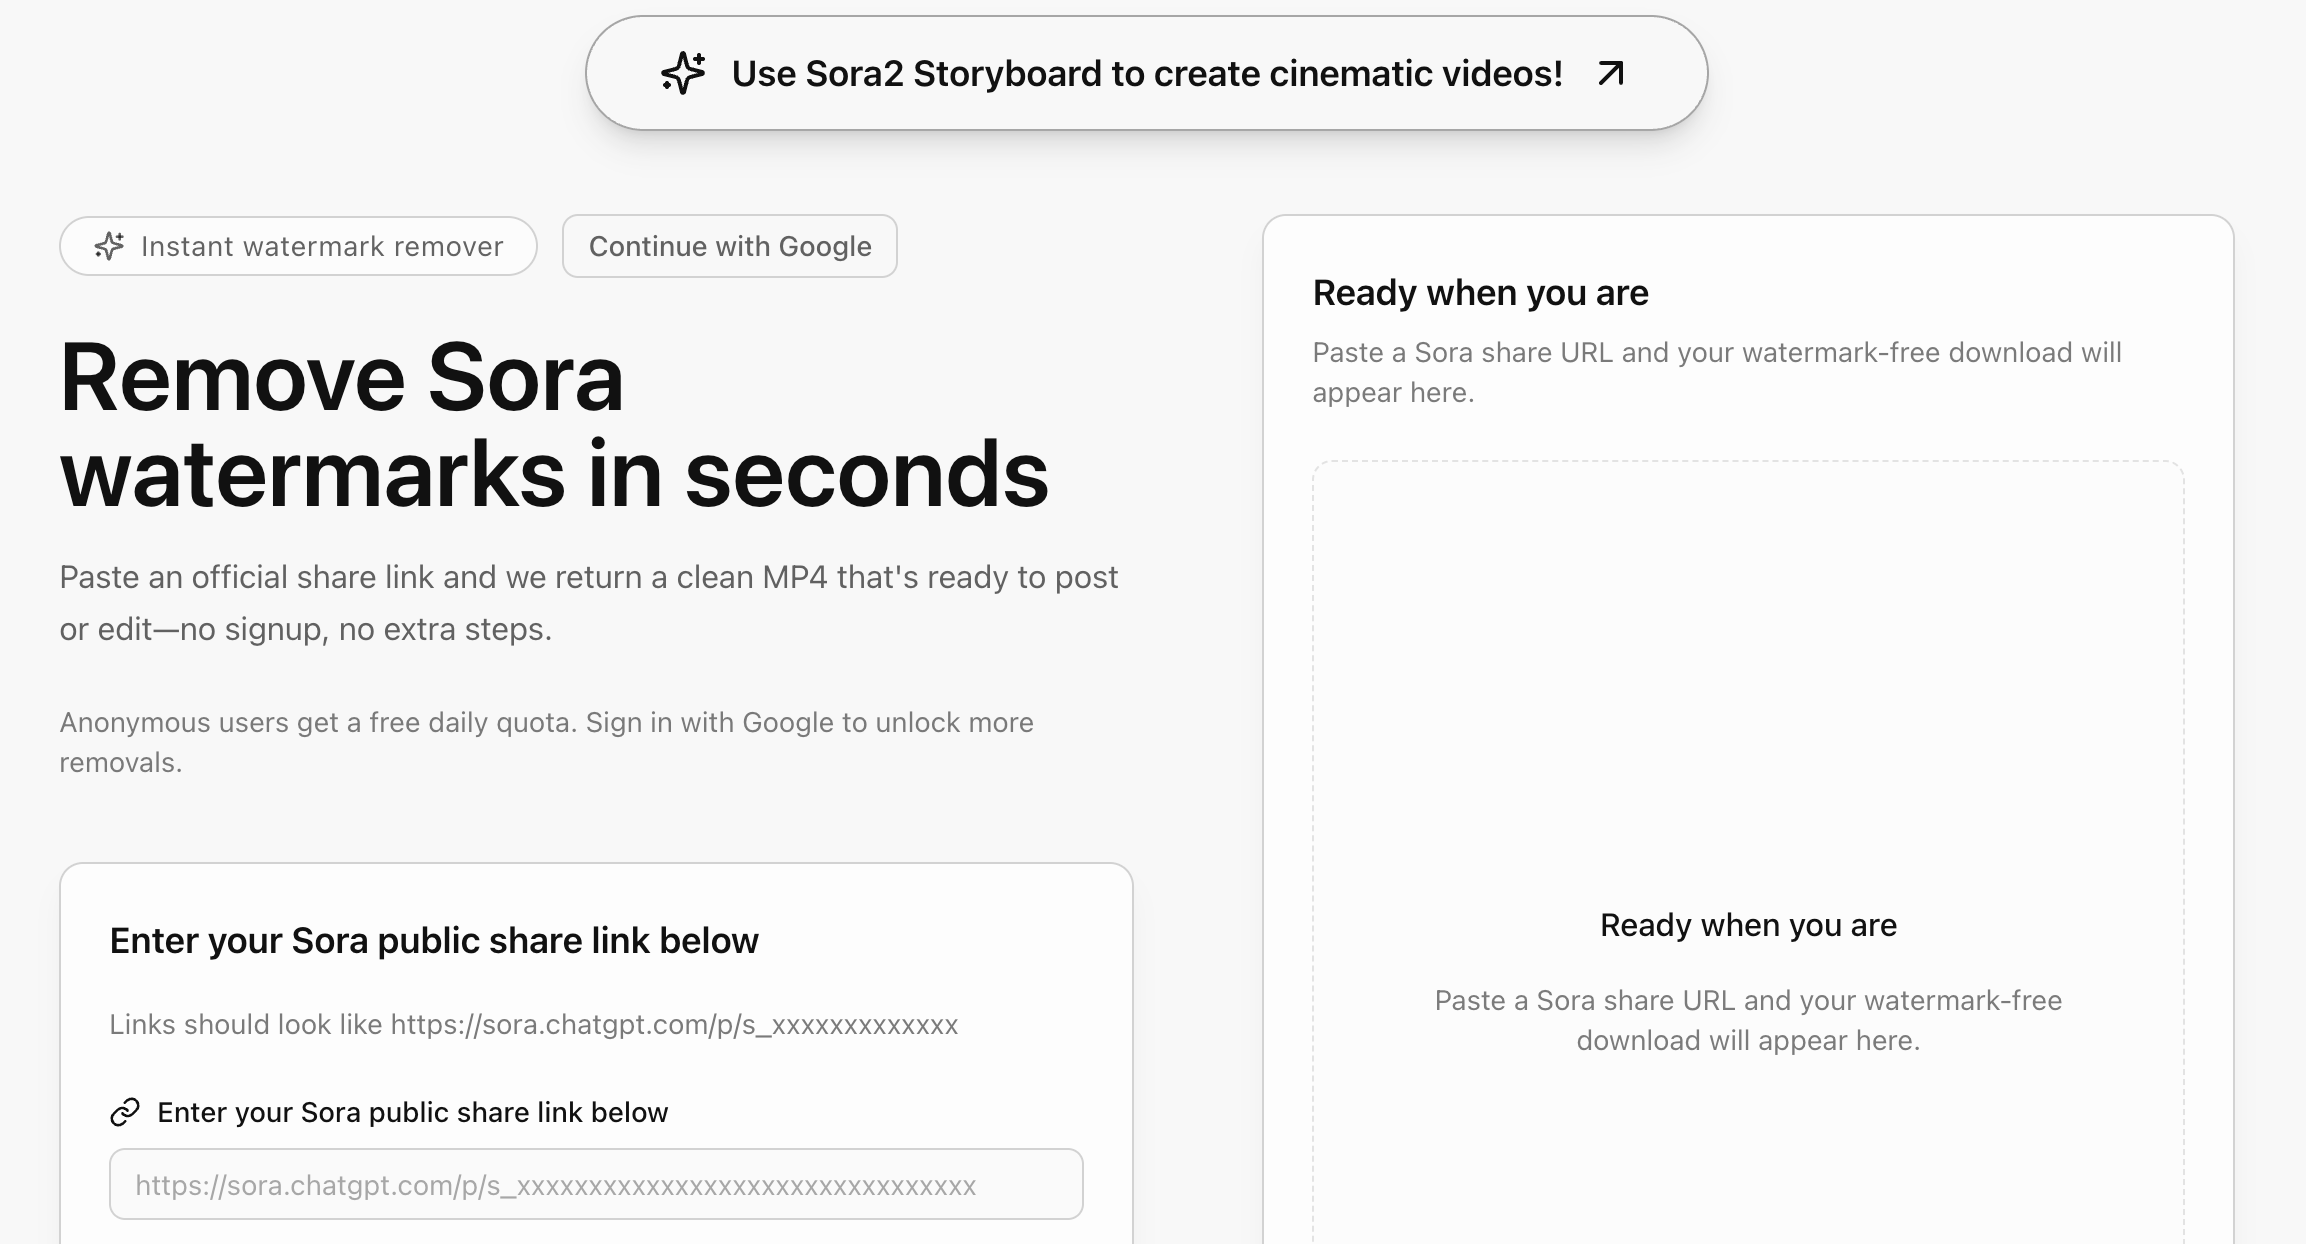This screenshot has height=1244, width=2306.
Task: Click the anonymous users free quota notice
Action: [x=320, y=723]
